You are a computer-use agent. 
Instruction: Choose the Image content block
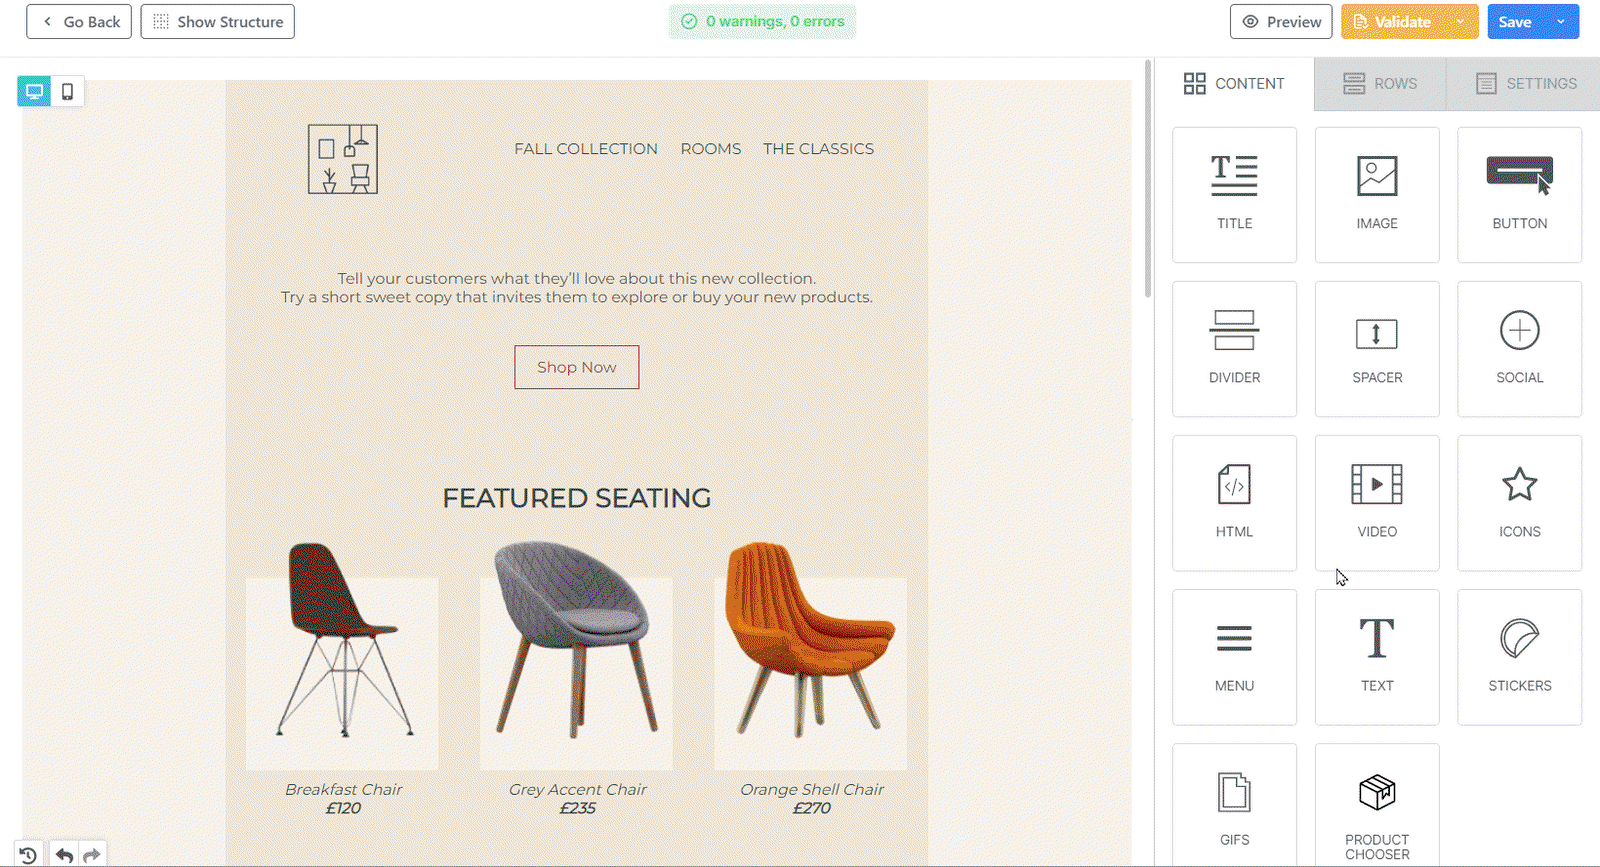[x=1377, y=195]
